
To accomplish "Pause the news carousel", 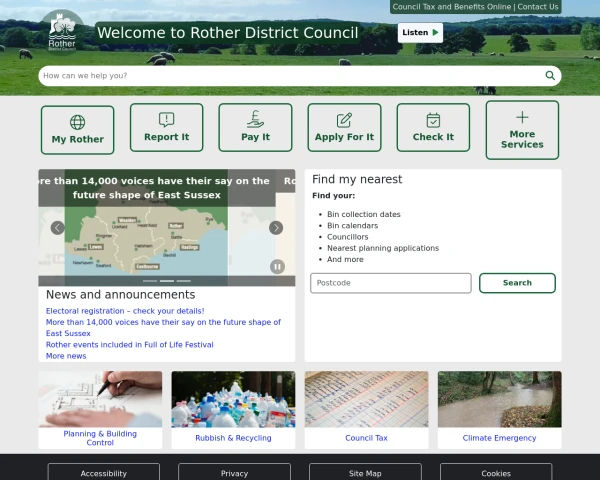I will pyautogui.click(x=277, y=266).
